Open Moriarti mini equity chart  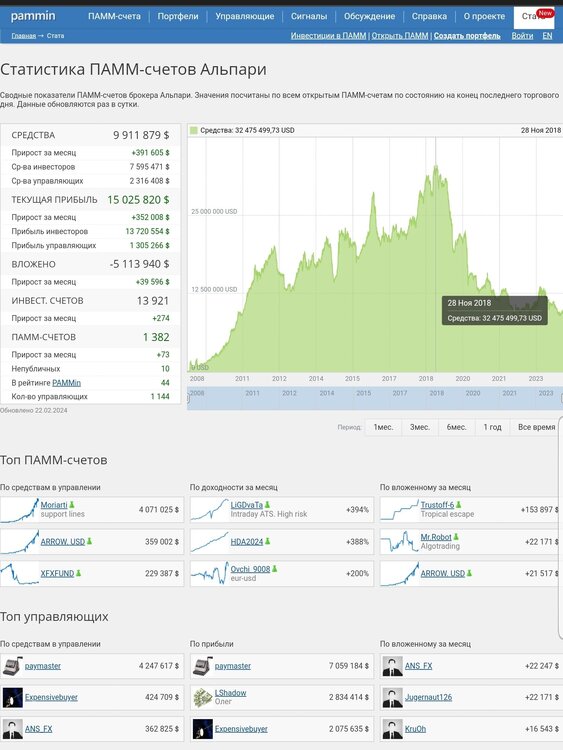(x=20, y=510)
